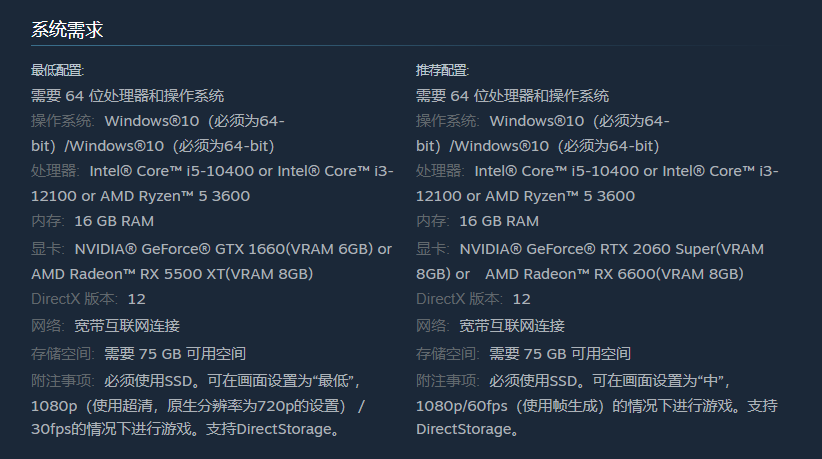822x459 pixels.
Task: Click the 网络 label under 推荐配置
Action: [x=431, y=326]
